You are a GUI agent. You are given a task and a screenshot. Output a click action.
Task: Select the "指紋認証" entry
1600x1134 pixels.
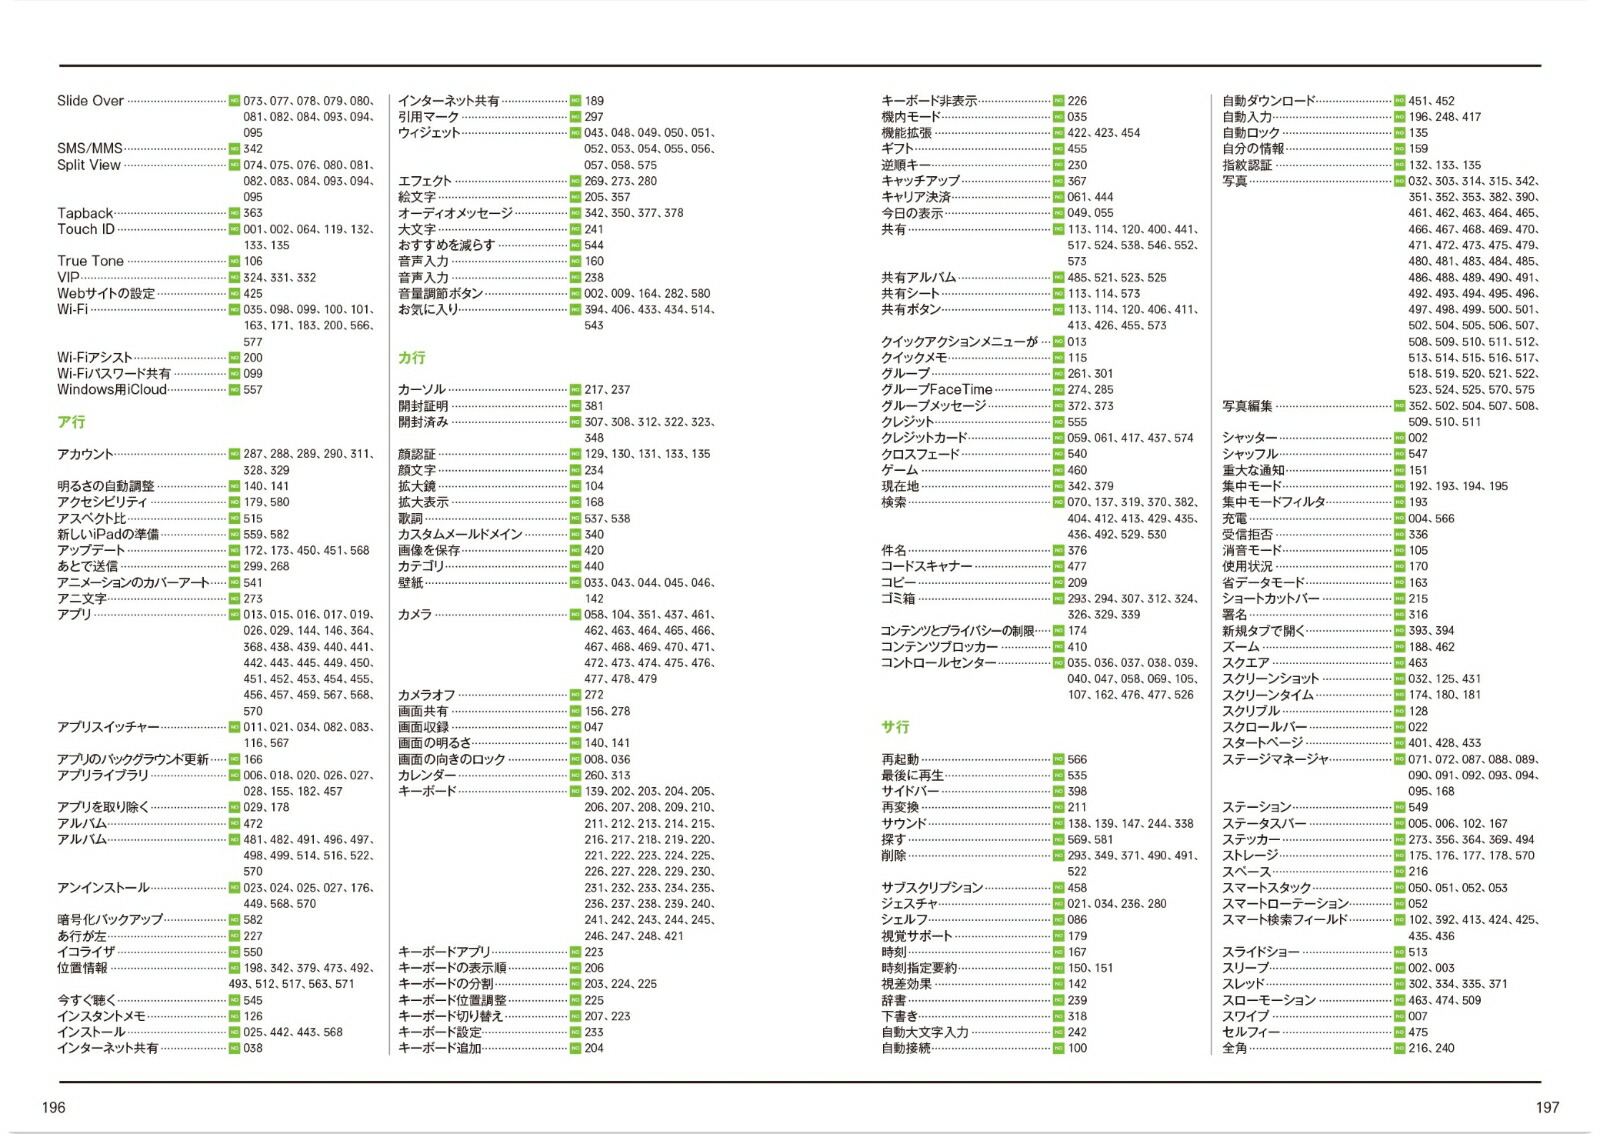coord(1247,165)
